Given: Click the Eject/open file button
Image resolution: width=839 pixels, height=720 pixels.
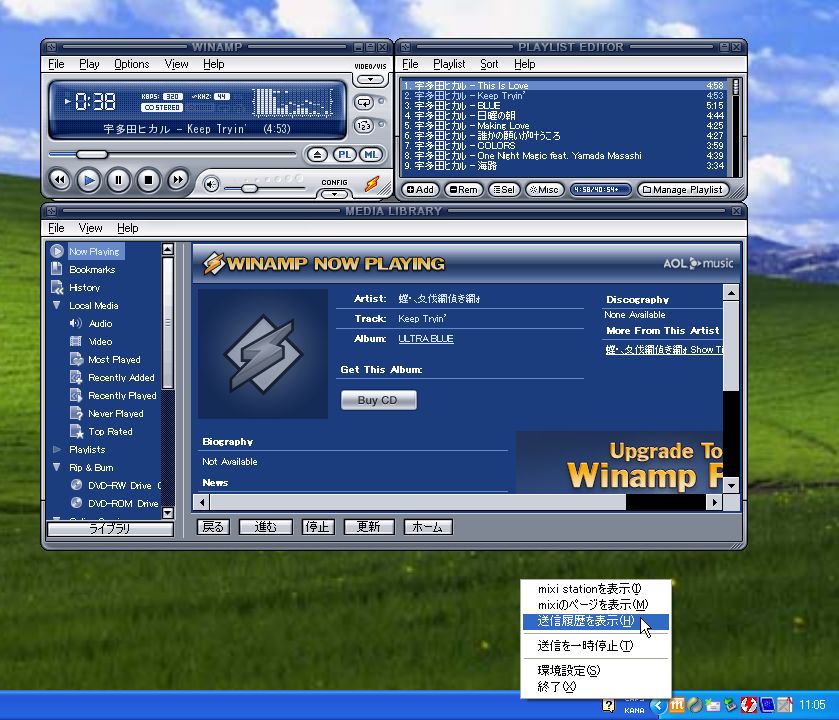Looking at the screenshot, I should point(317,155).
